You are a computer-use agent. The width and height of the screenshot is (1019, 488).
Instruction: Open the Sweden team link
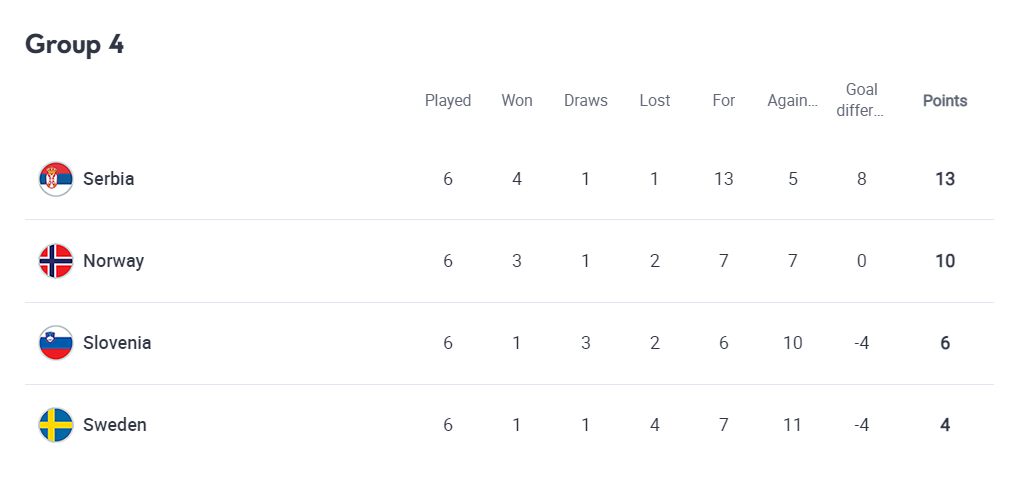[115, 425]
